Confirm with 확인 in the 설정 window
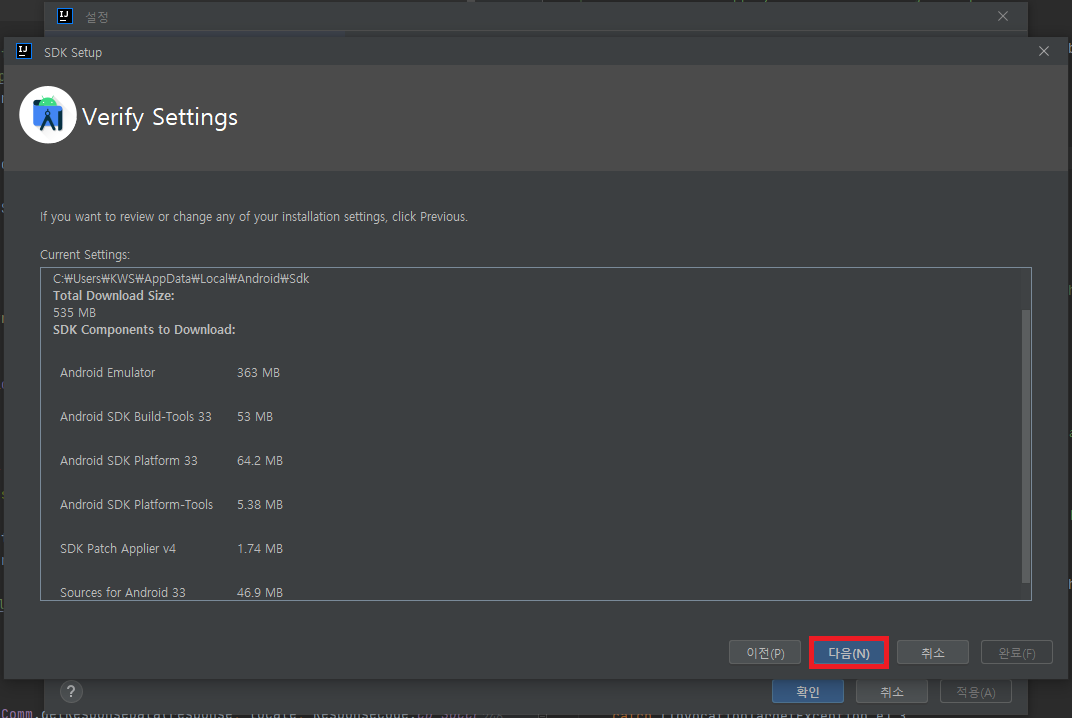This screenshot has height=718, width=1072. coord(807,692)
